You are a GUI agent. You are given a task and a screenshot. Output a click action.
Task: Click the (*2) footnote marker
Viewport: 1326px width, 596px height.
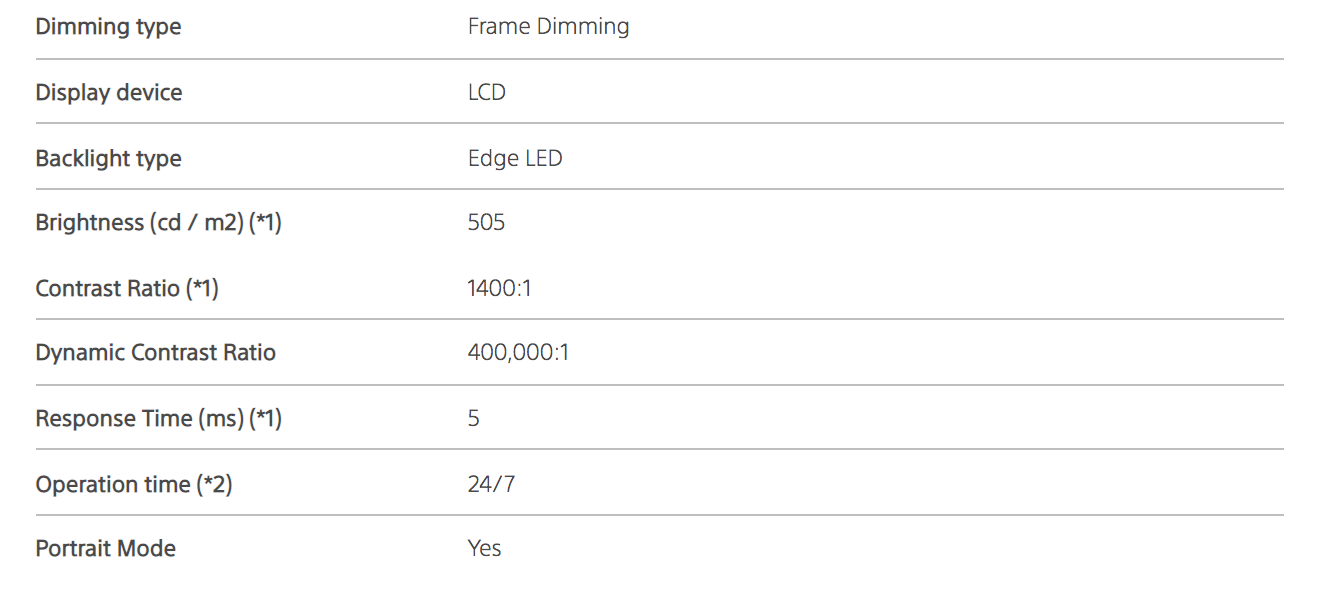[x=214, y=485]
